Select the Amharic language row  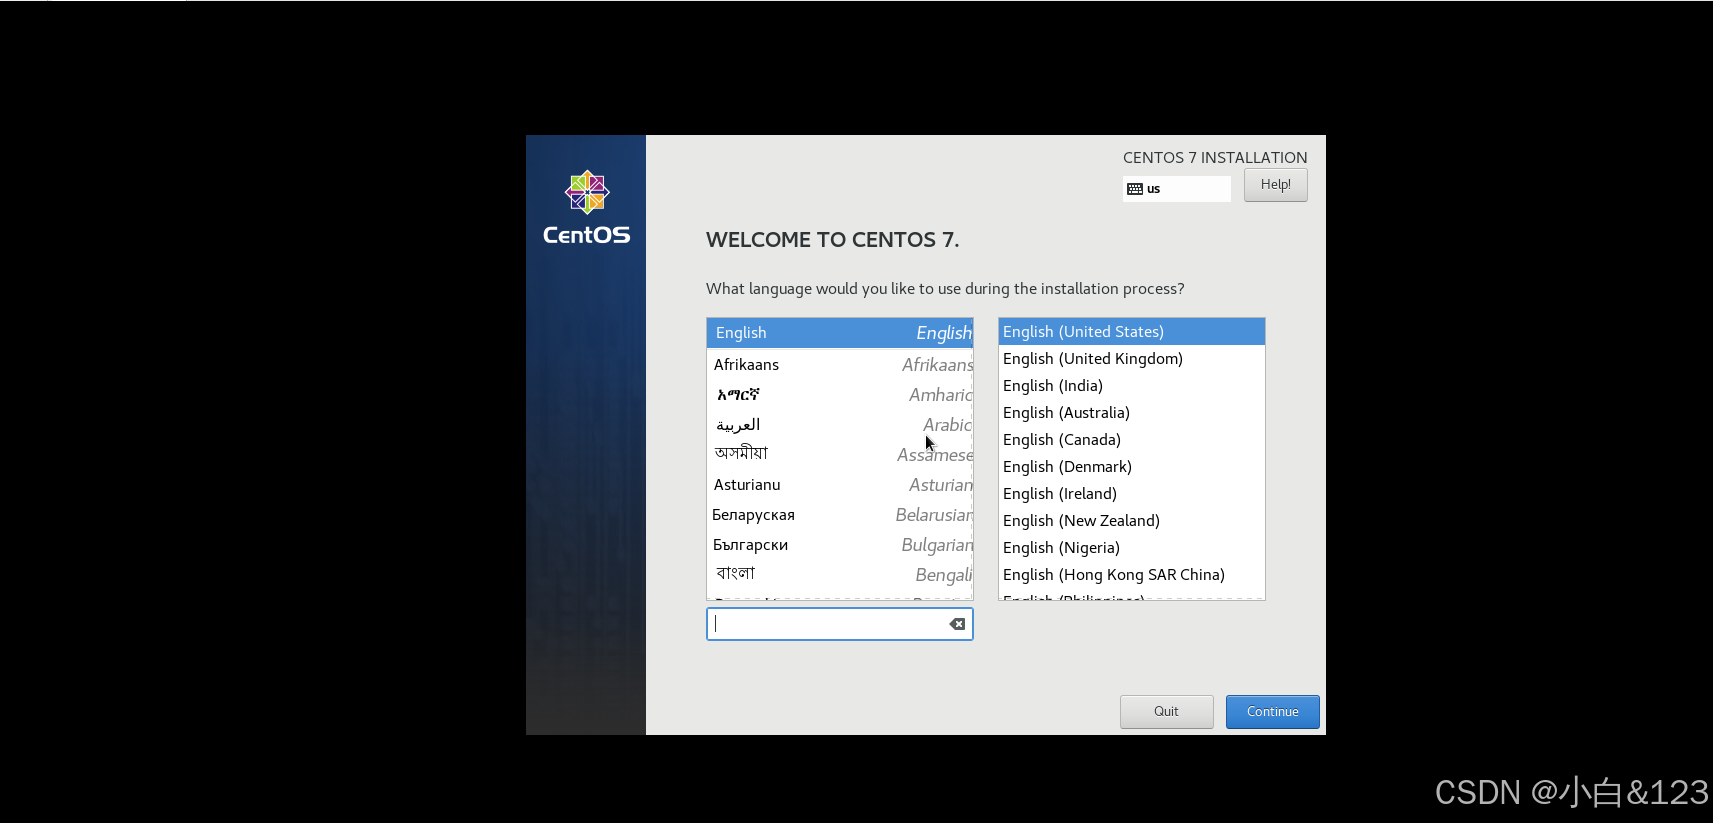point(839,395)
